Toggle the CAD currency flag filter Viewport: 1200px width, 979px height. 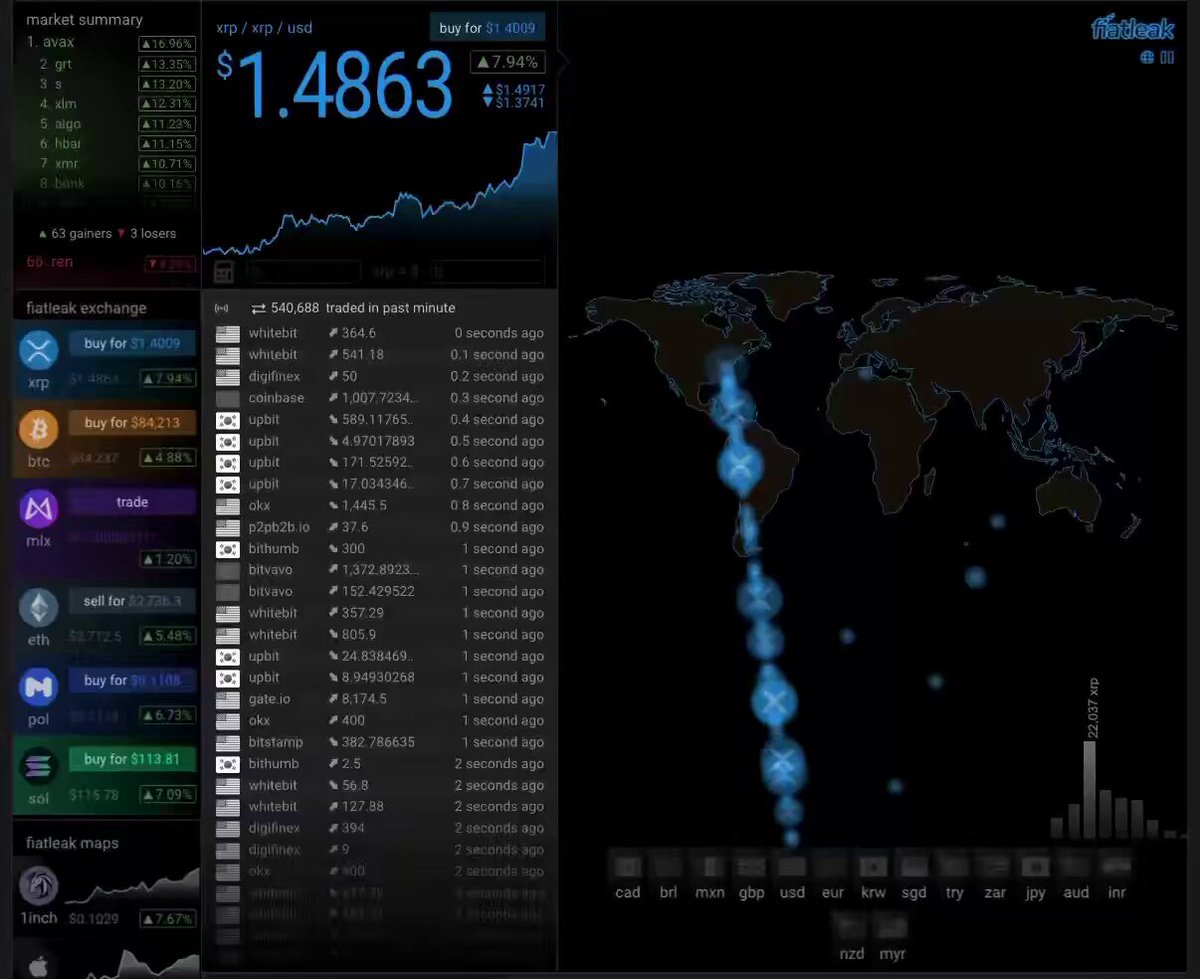[628, 866]
